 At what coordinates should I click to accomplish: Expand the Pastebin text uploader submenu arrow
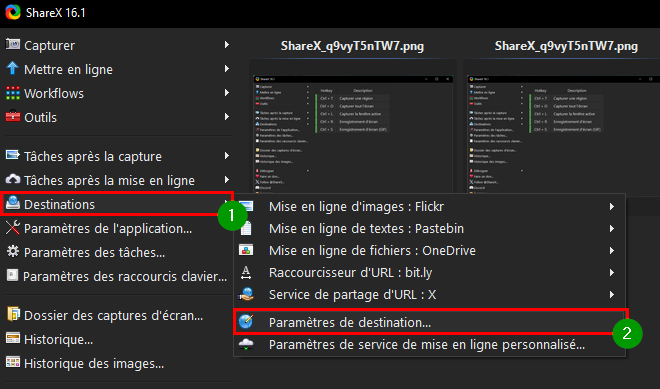pyautogui.click(x=612, y=229)
